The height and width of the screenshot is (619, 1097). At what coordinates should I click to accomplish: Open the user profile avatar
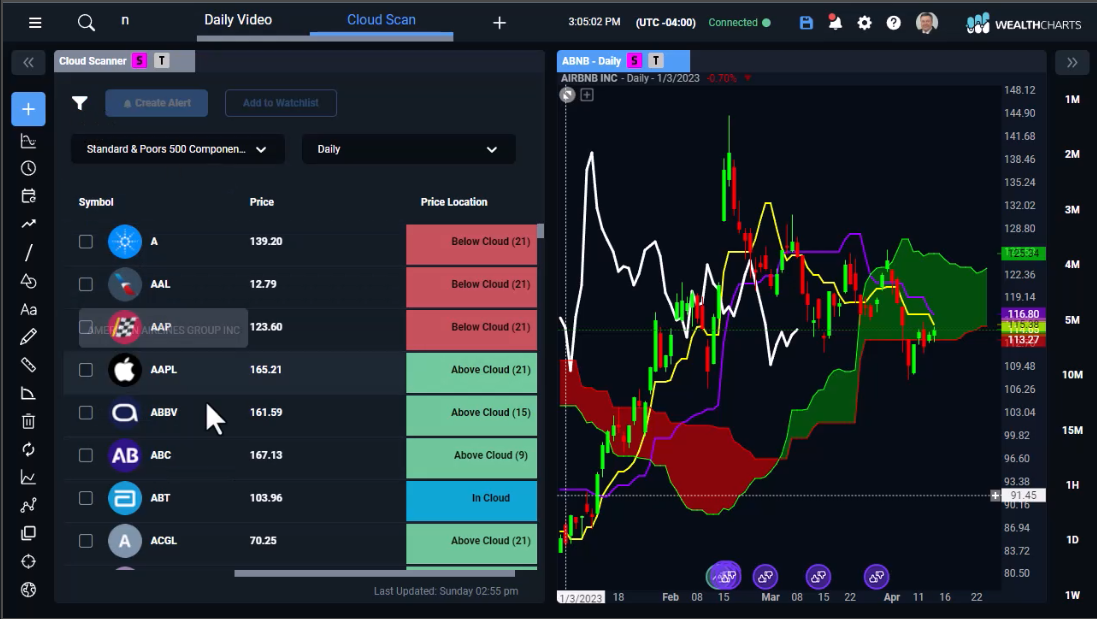[x=926, y=23]
